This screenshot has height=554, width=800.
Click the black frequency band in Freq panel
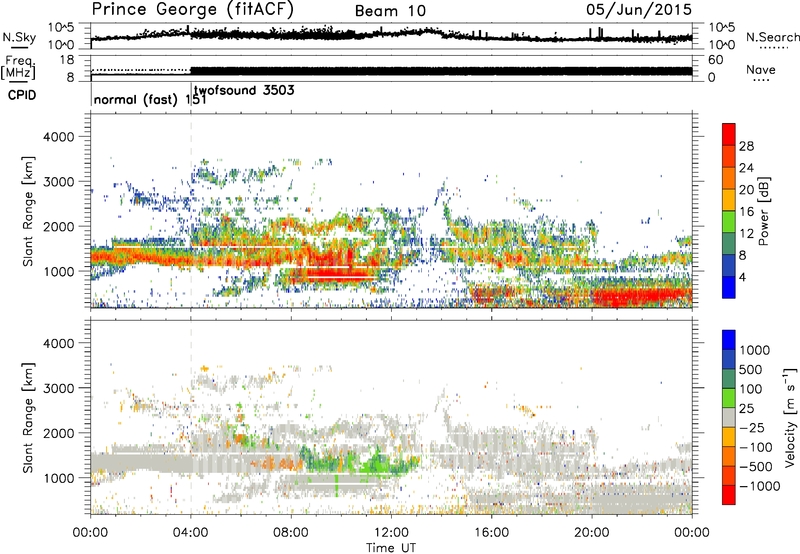(x=441, y=71)
